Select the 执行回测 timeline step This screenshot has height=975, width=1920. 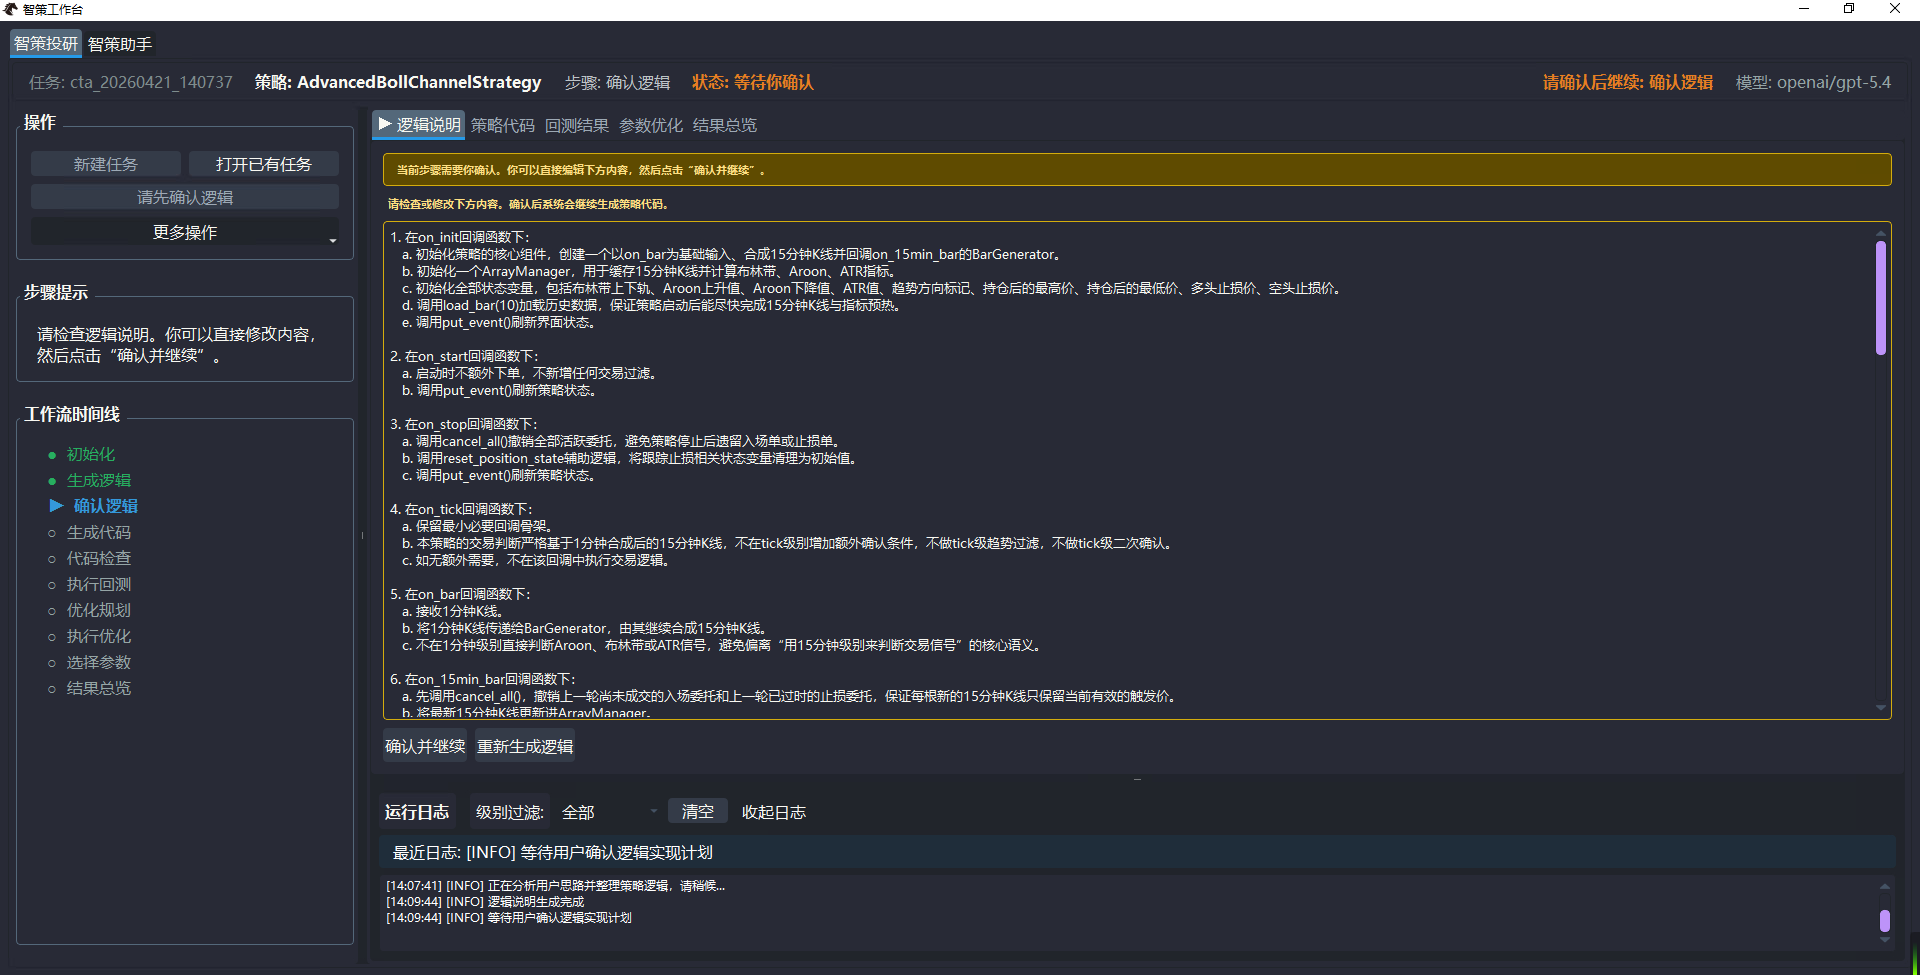point(99,585)
